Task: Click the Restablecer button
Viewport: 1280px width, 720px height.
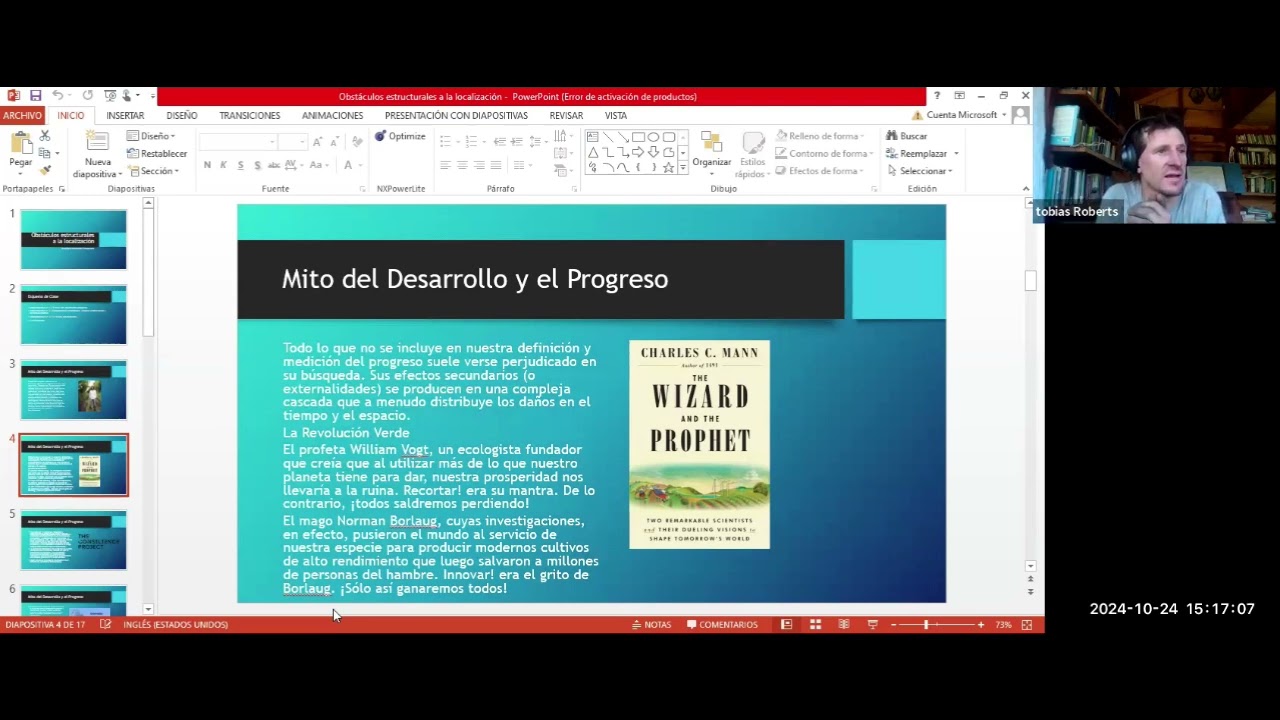Action: coord(157,154)
